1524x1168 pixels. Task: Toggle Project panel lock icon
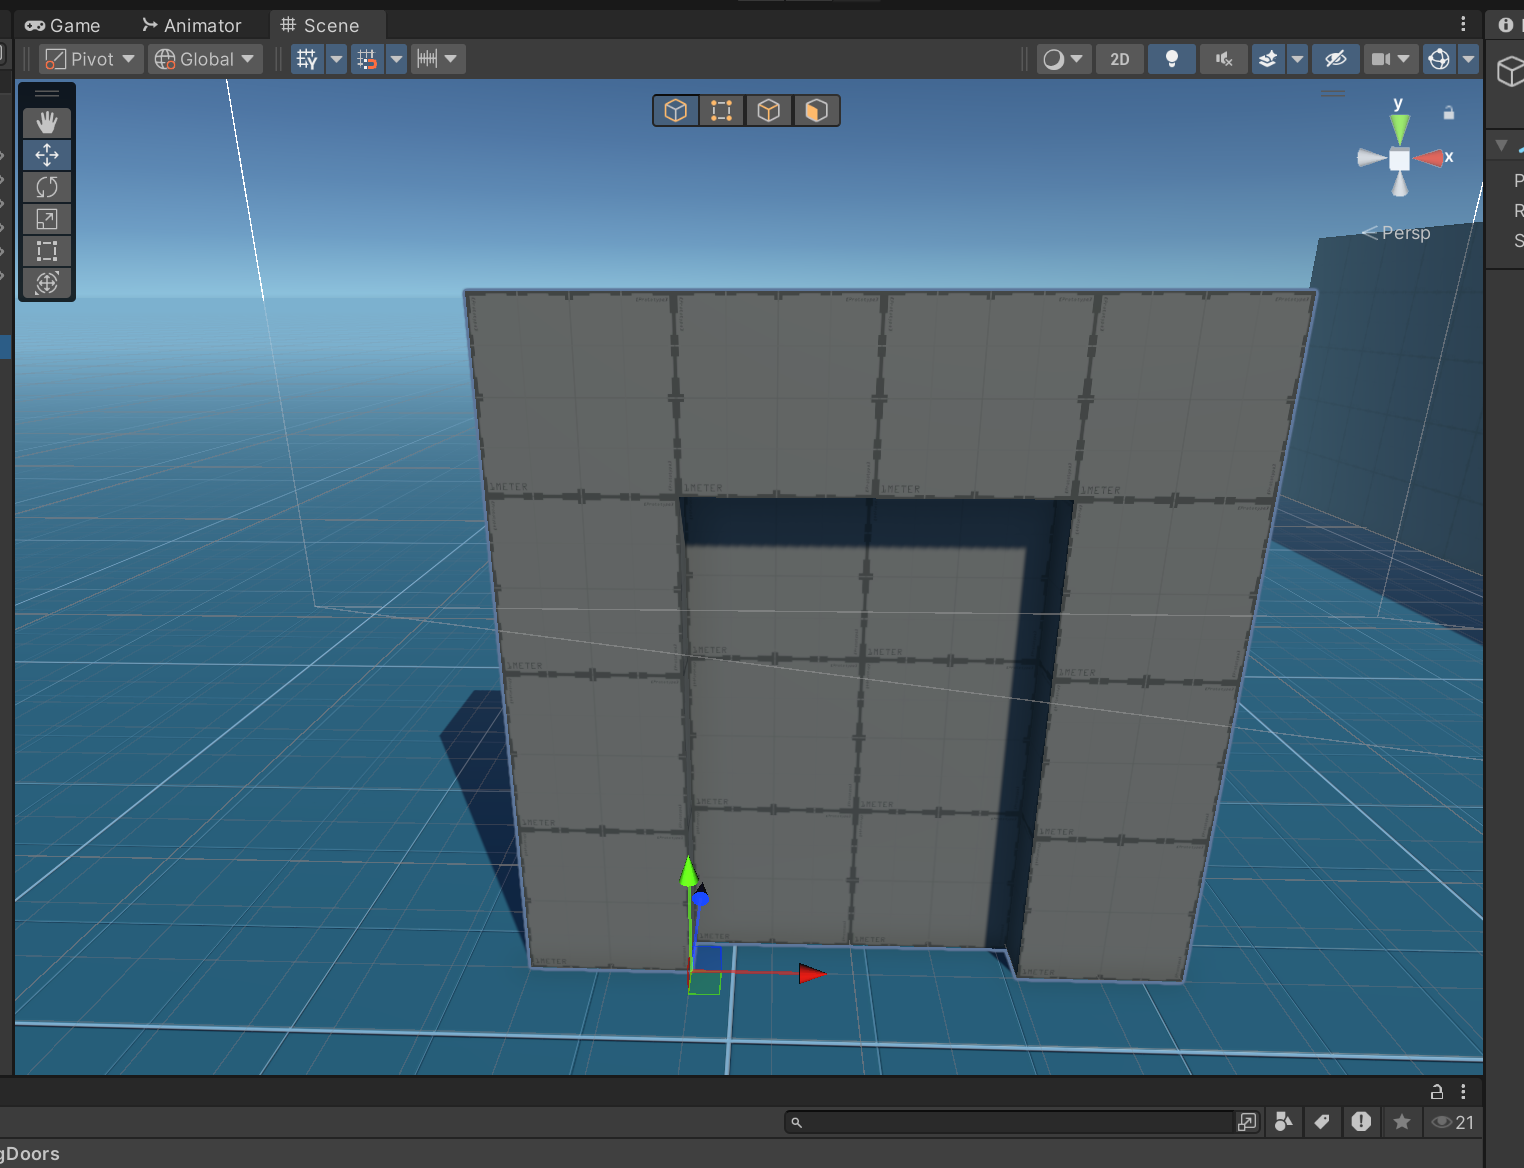tap(1437, 1091)
